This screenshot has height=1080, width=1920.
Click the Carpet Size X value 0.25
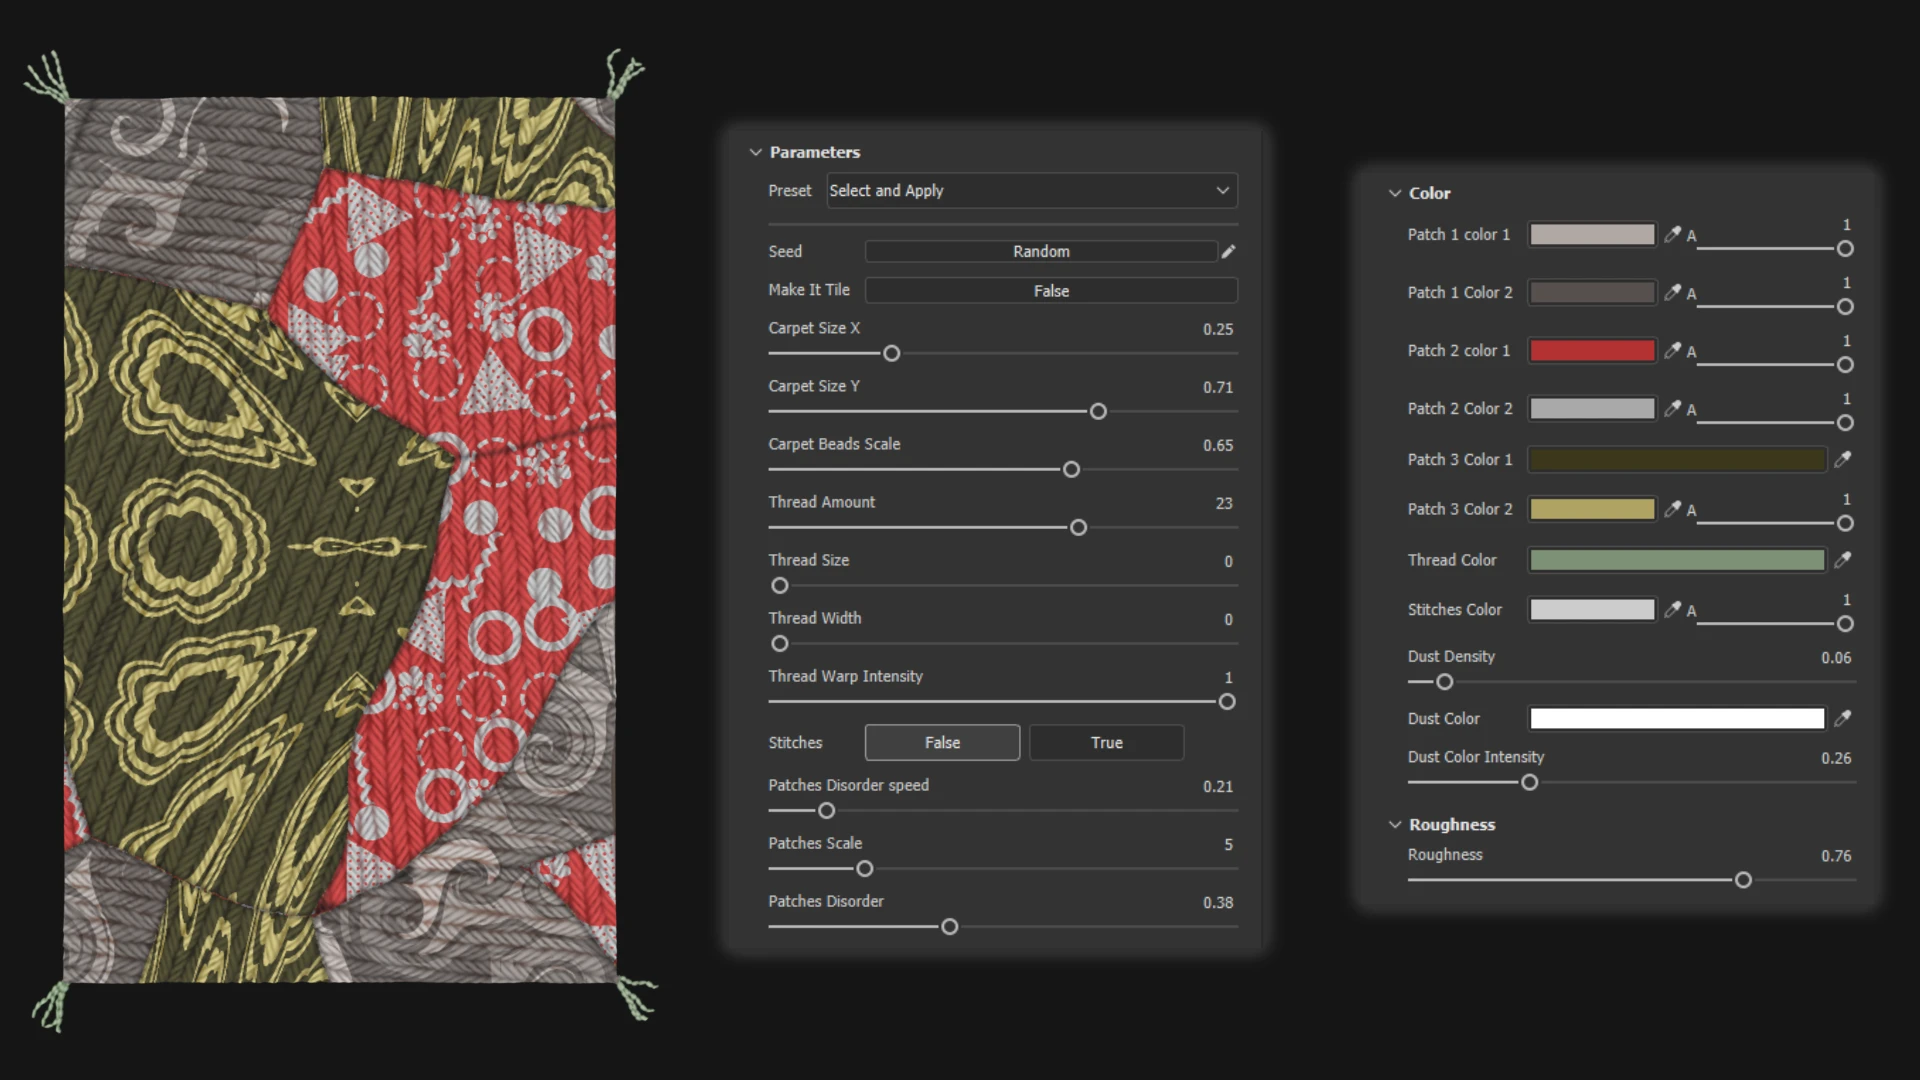click(1217, 329)
